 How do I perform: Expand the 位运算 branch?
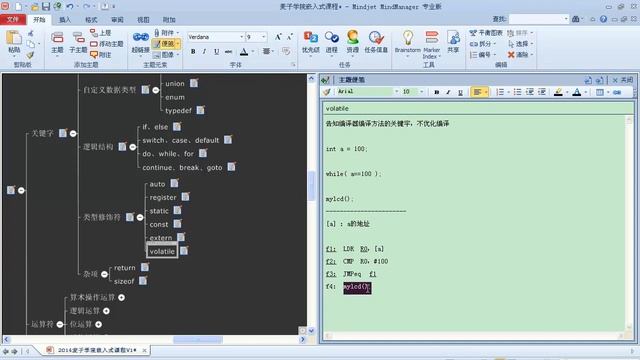coord(98,324)
